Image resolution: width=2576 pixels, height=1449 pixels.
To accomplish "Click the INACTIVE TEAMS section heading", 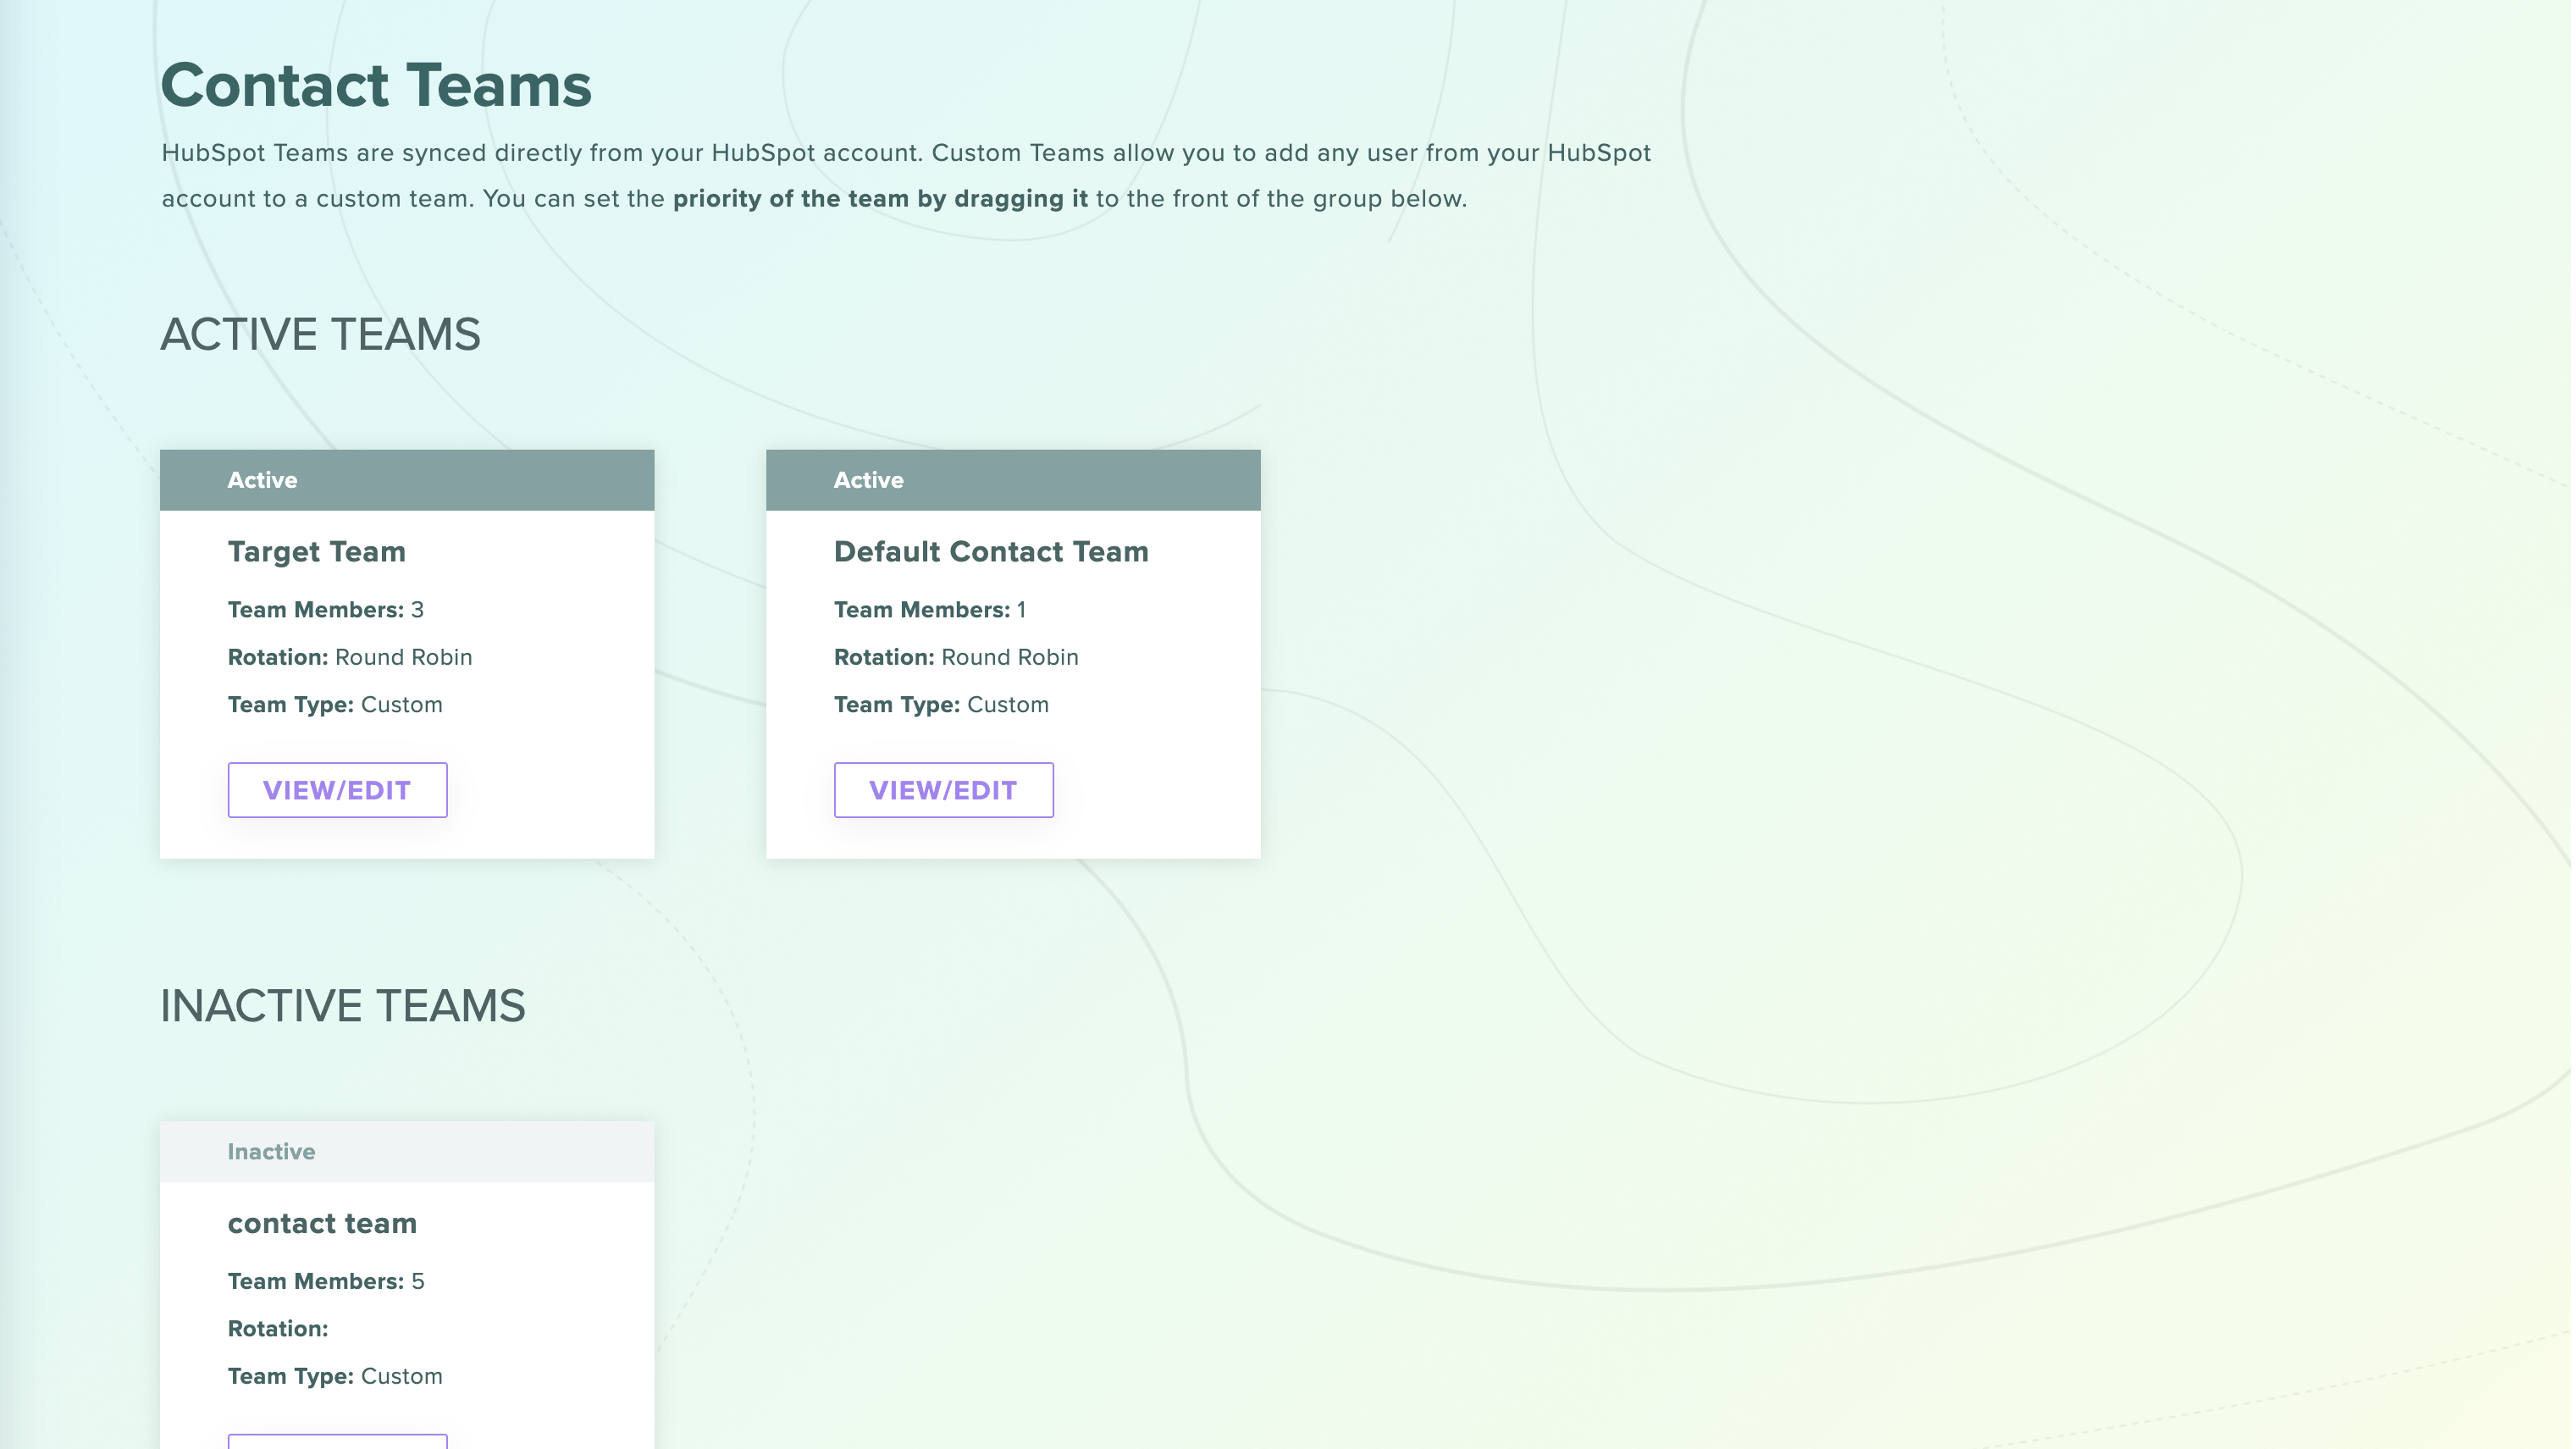I will tap(342, 1006).
